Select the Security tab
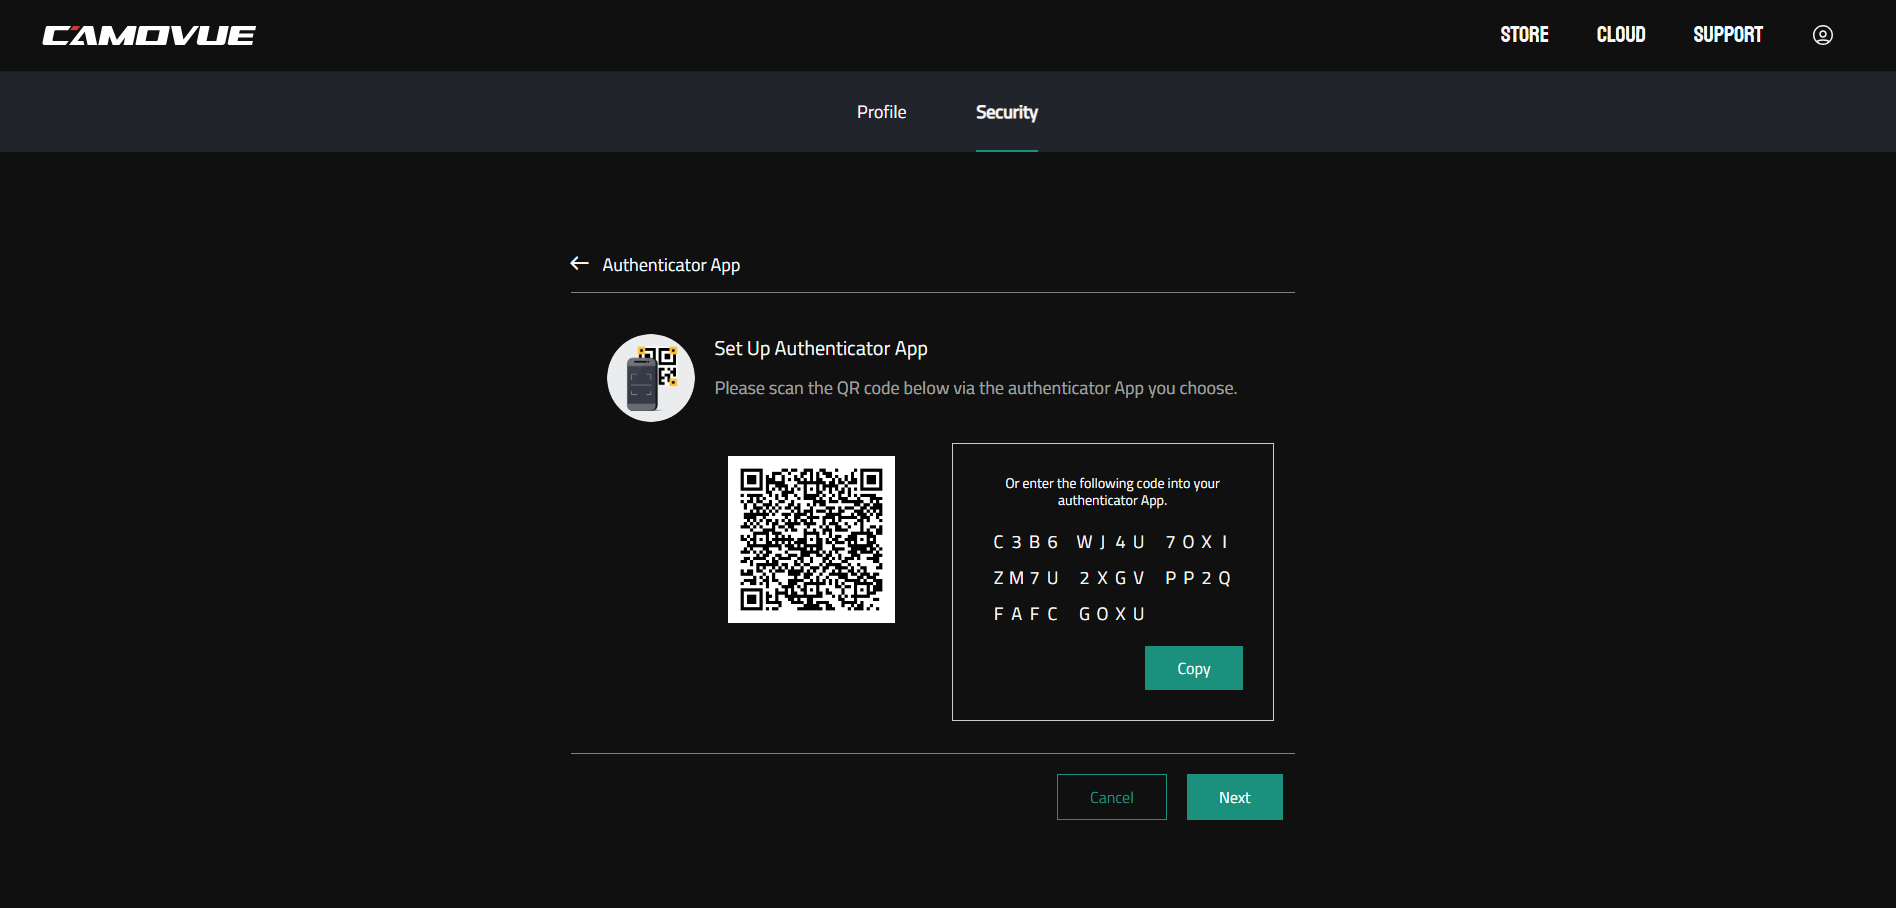The width and height of the screenshot is (1896, 908). pyautogui.click(x=1007, y=112)
